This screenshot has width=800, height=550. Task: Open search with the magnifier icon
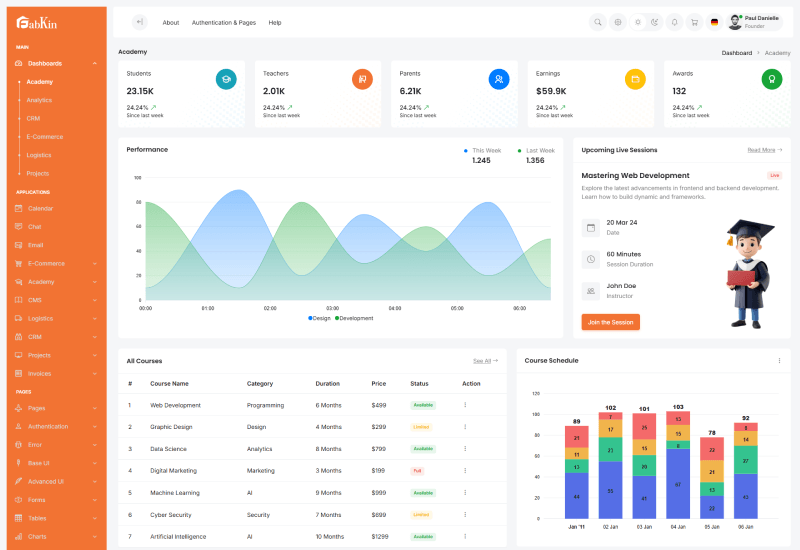(598, 22)
